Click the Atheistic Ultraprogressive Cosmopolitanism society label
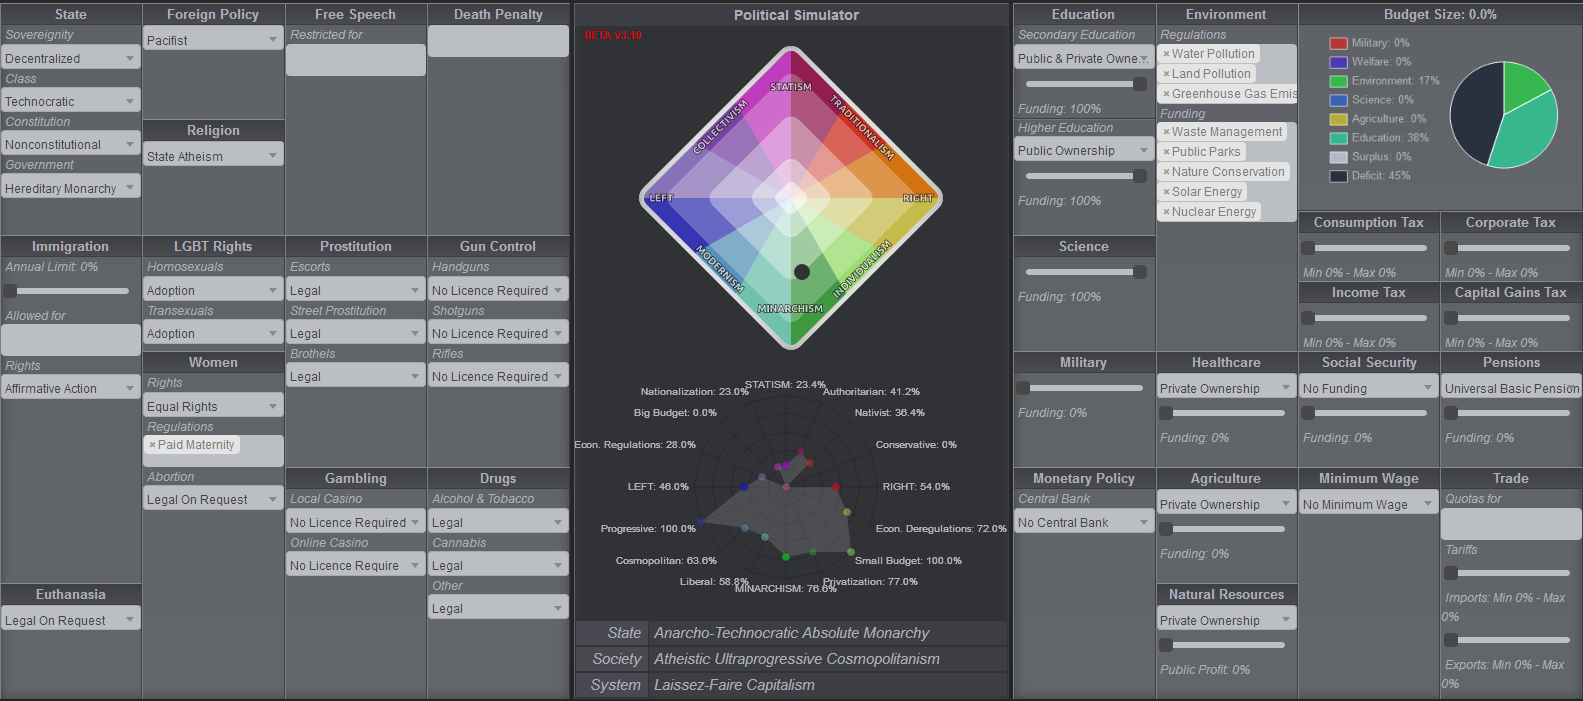This screenshot has width=1583, height=701. pos(797,659)
